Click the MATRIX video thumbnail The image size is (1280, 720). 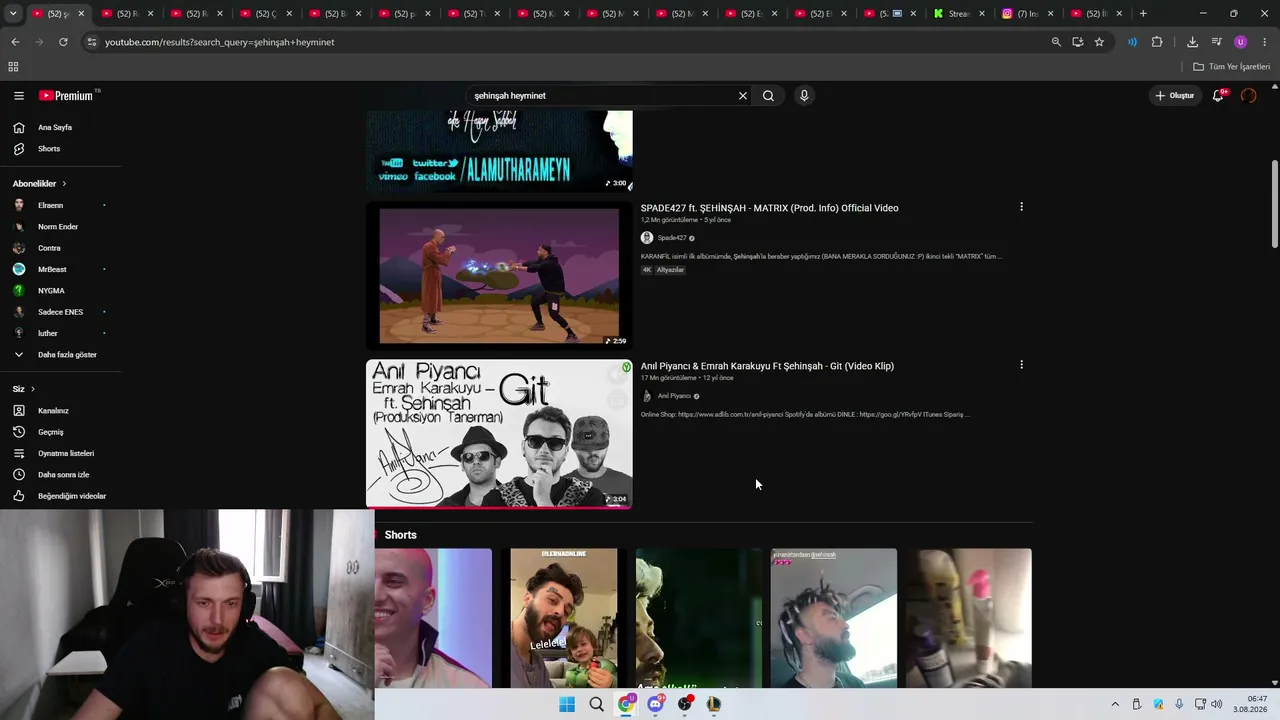[499, 275]
